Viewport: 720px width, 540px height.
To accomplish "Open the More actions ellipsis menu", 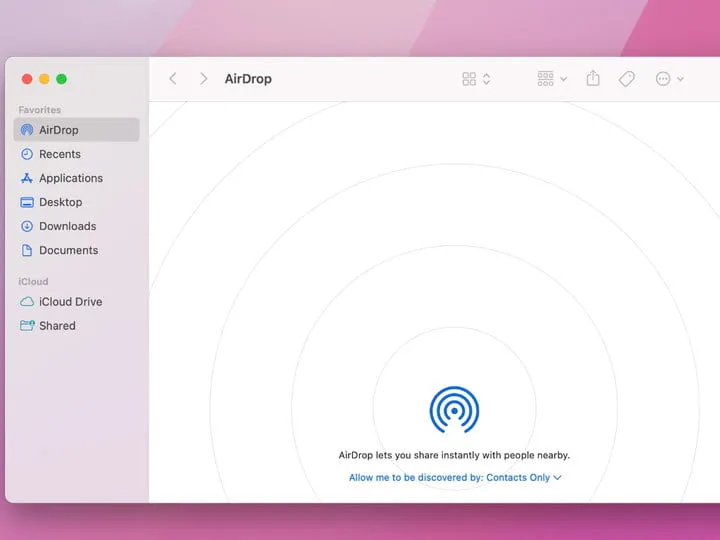I will click(x=669, y=79).
